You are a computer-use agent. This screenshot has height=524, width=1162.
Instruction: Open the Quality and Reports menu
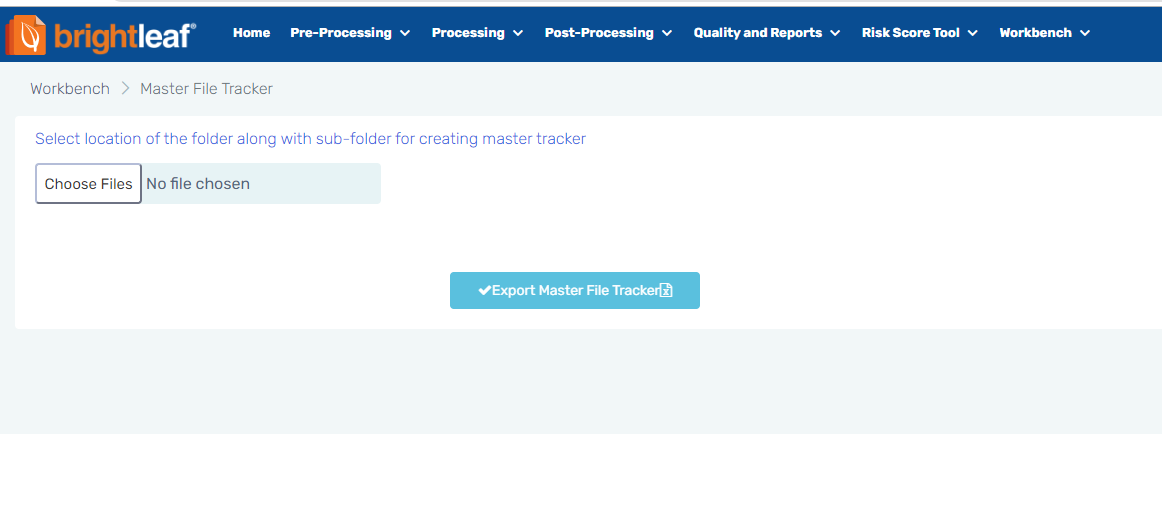[757, 33]
